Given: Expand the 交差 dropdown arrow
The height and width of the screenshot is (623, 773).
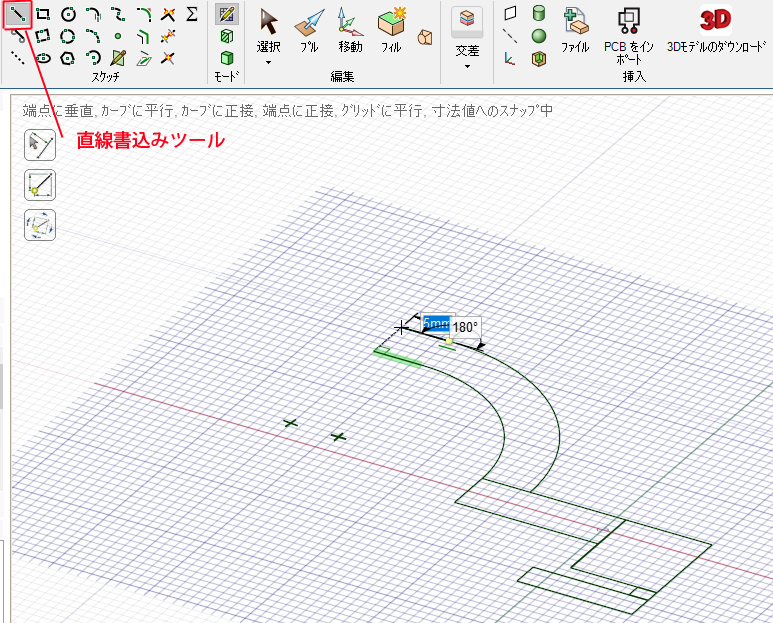Looking at the screenshot, I should [467, 67].
